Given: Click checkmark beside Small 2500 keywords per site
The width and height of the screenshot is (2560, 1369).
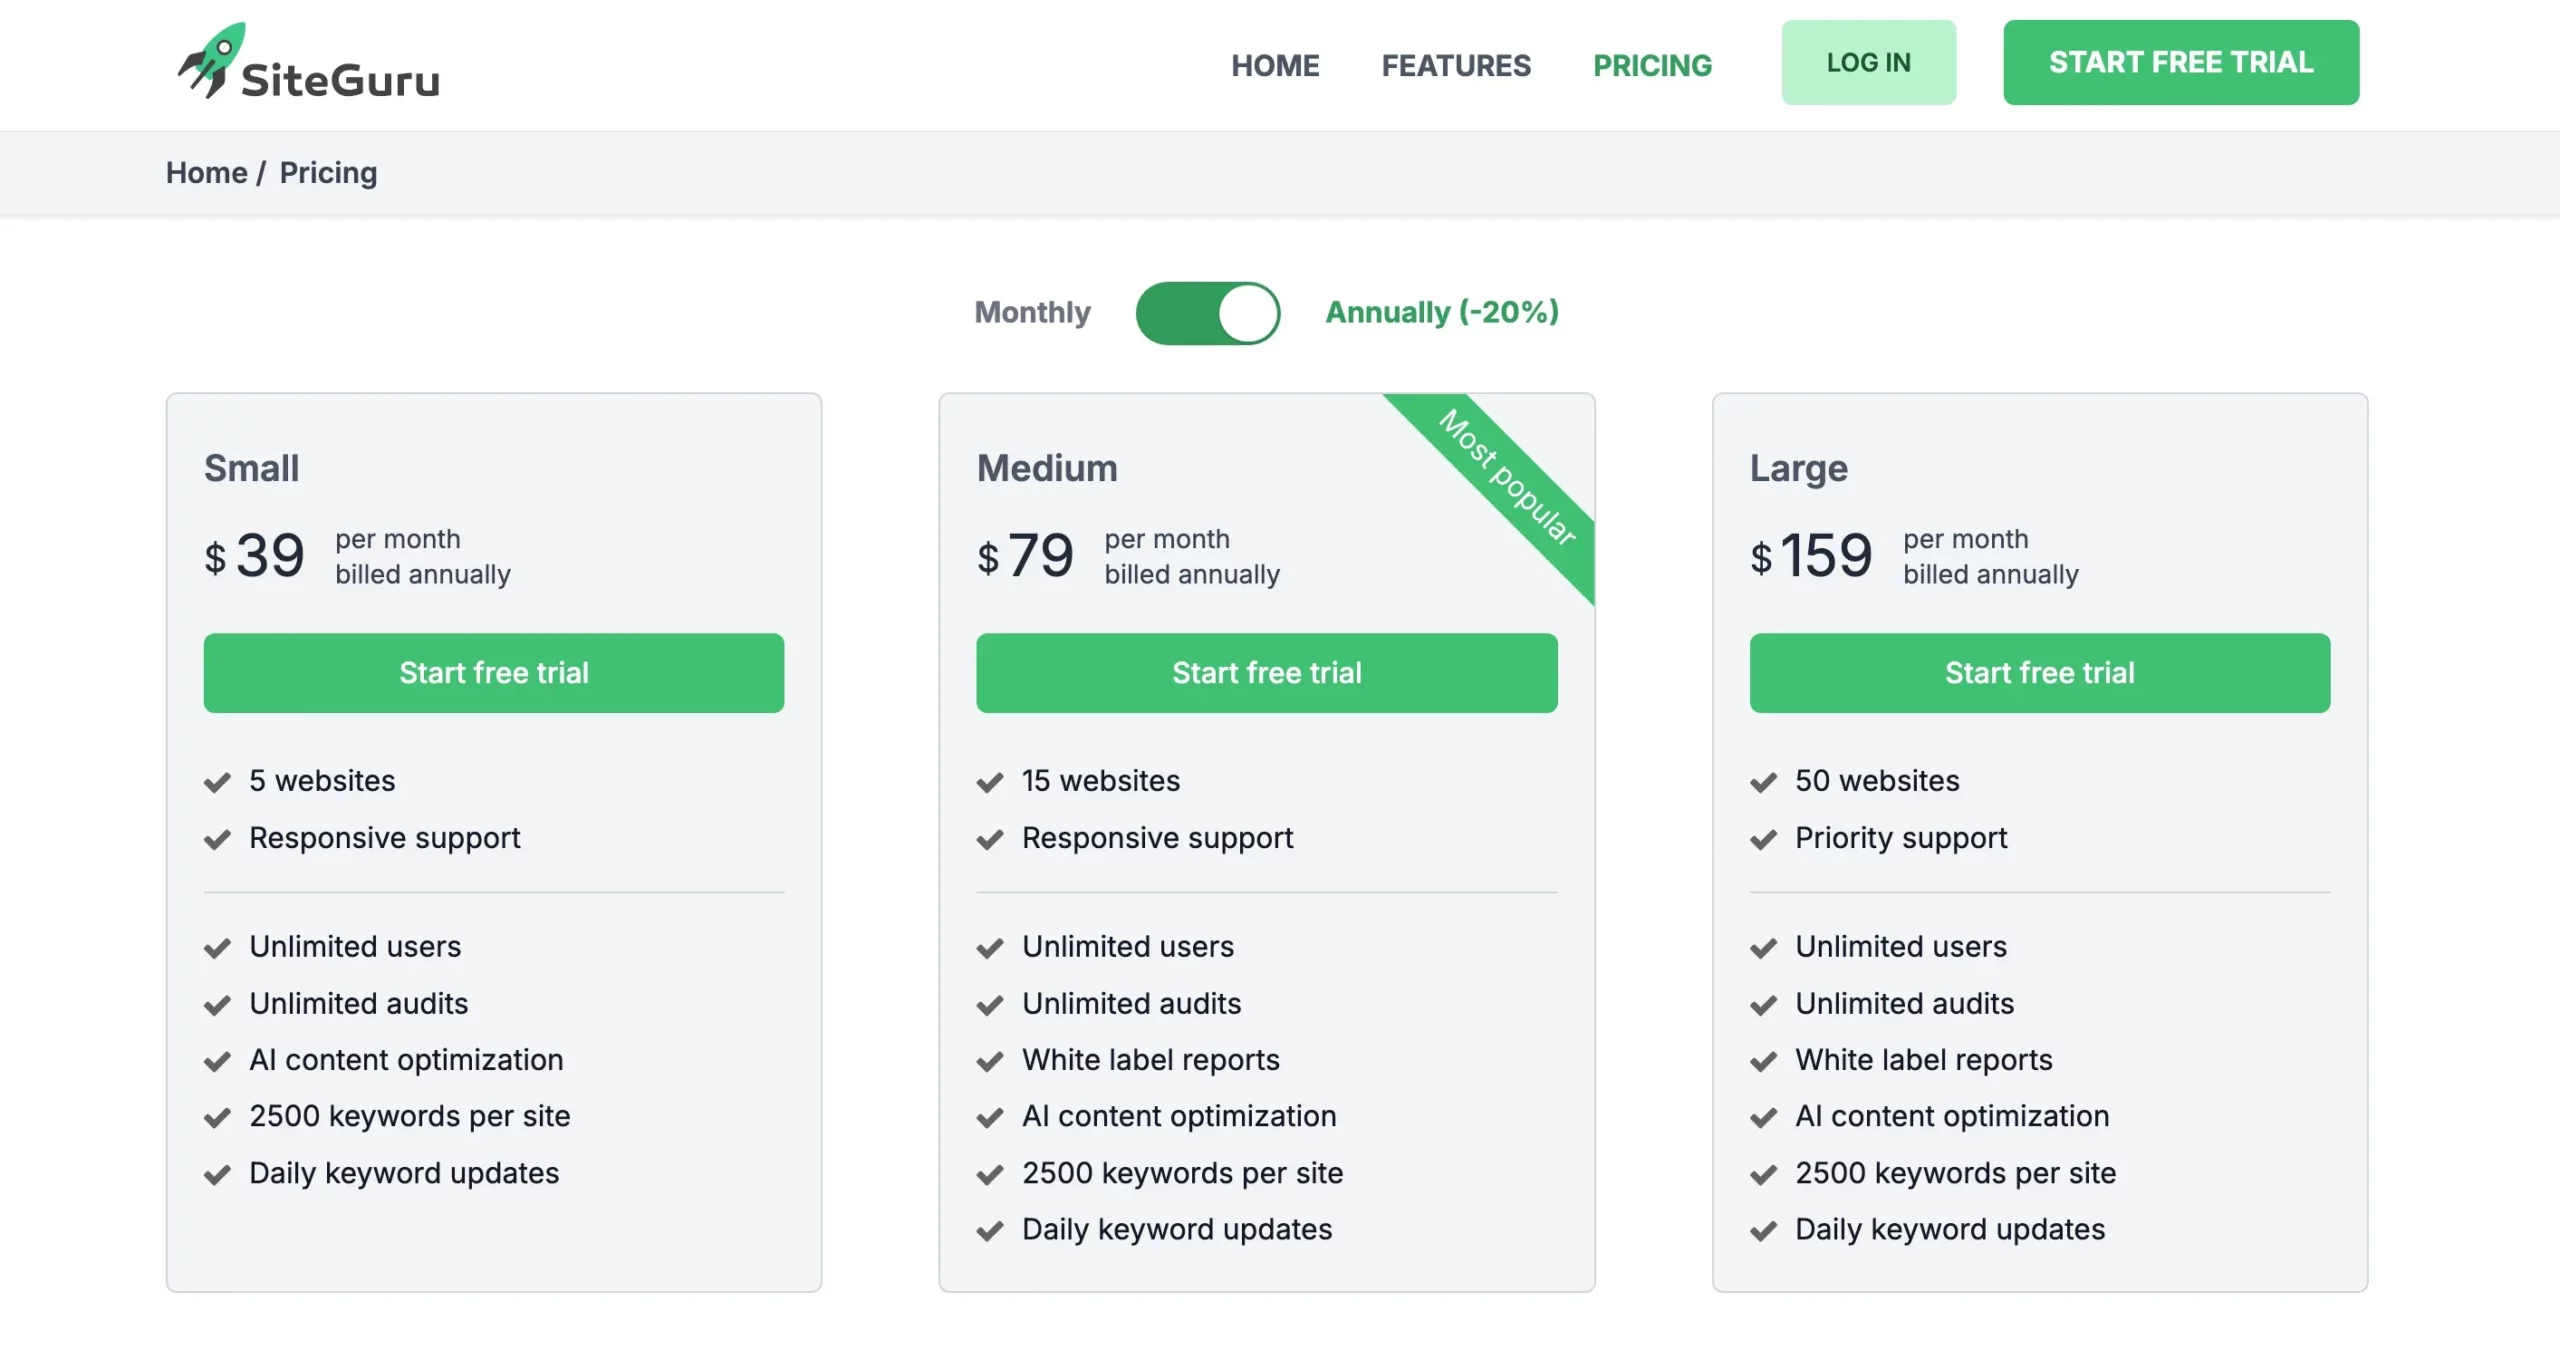Looking at the screenshot, I should click(x=217, y=1117).
